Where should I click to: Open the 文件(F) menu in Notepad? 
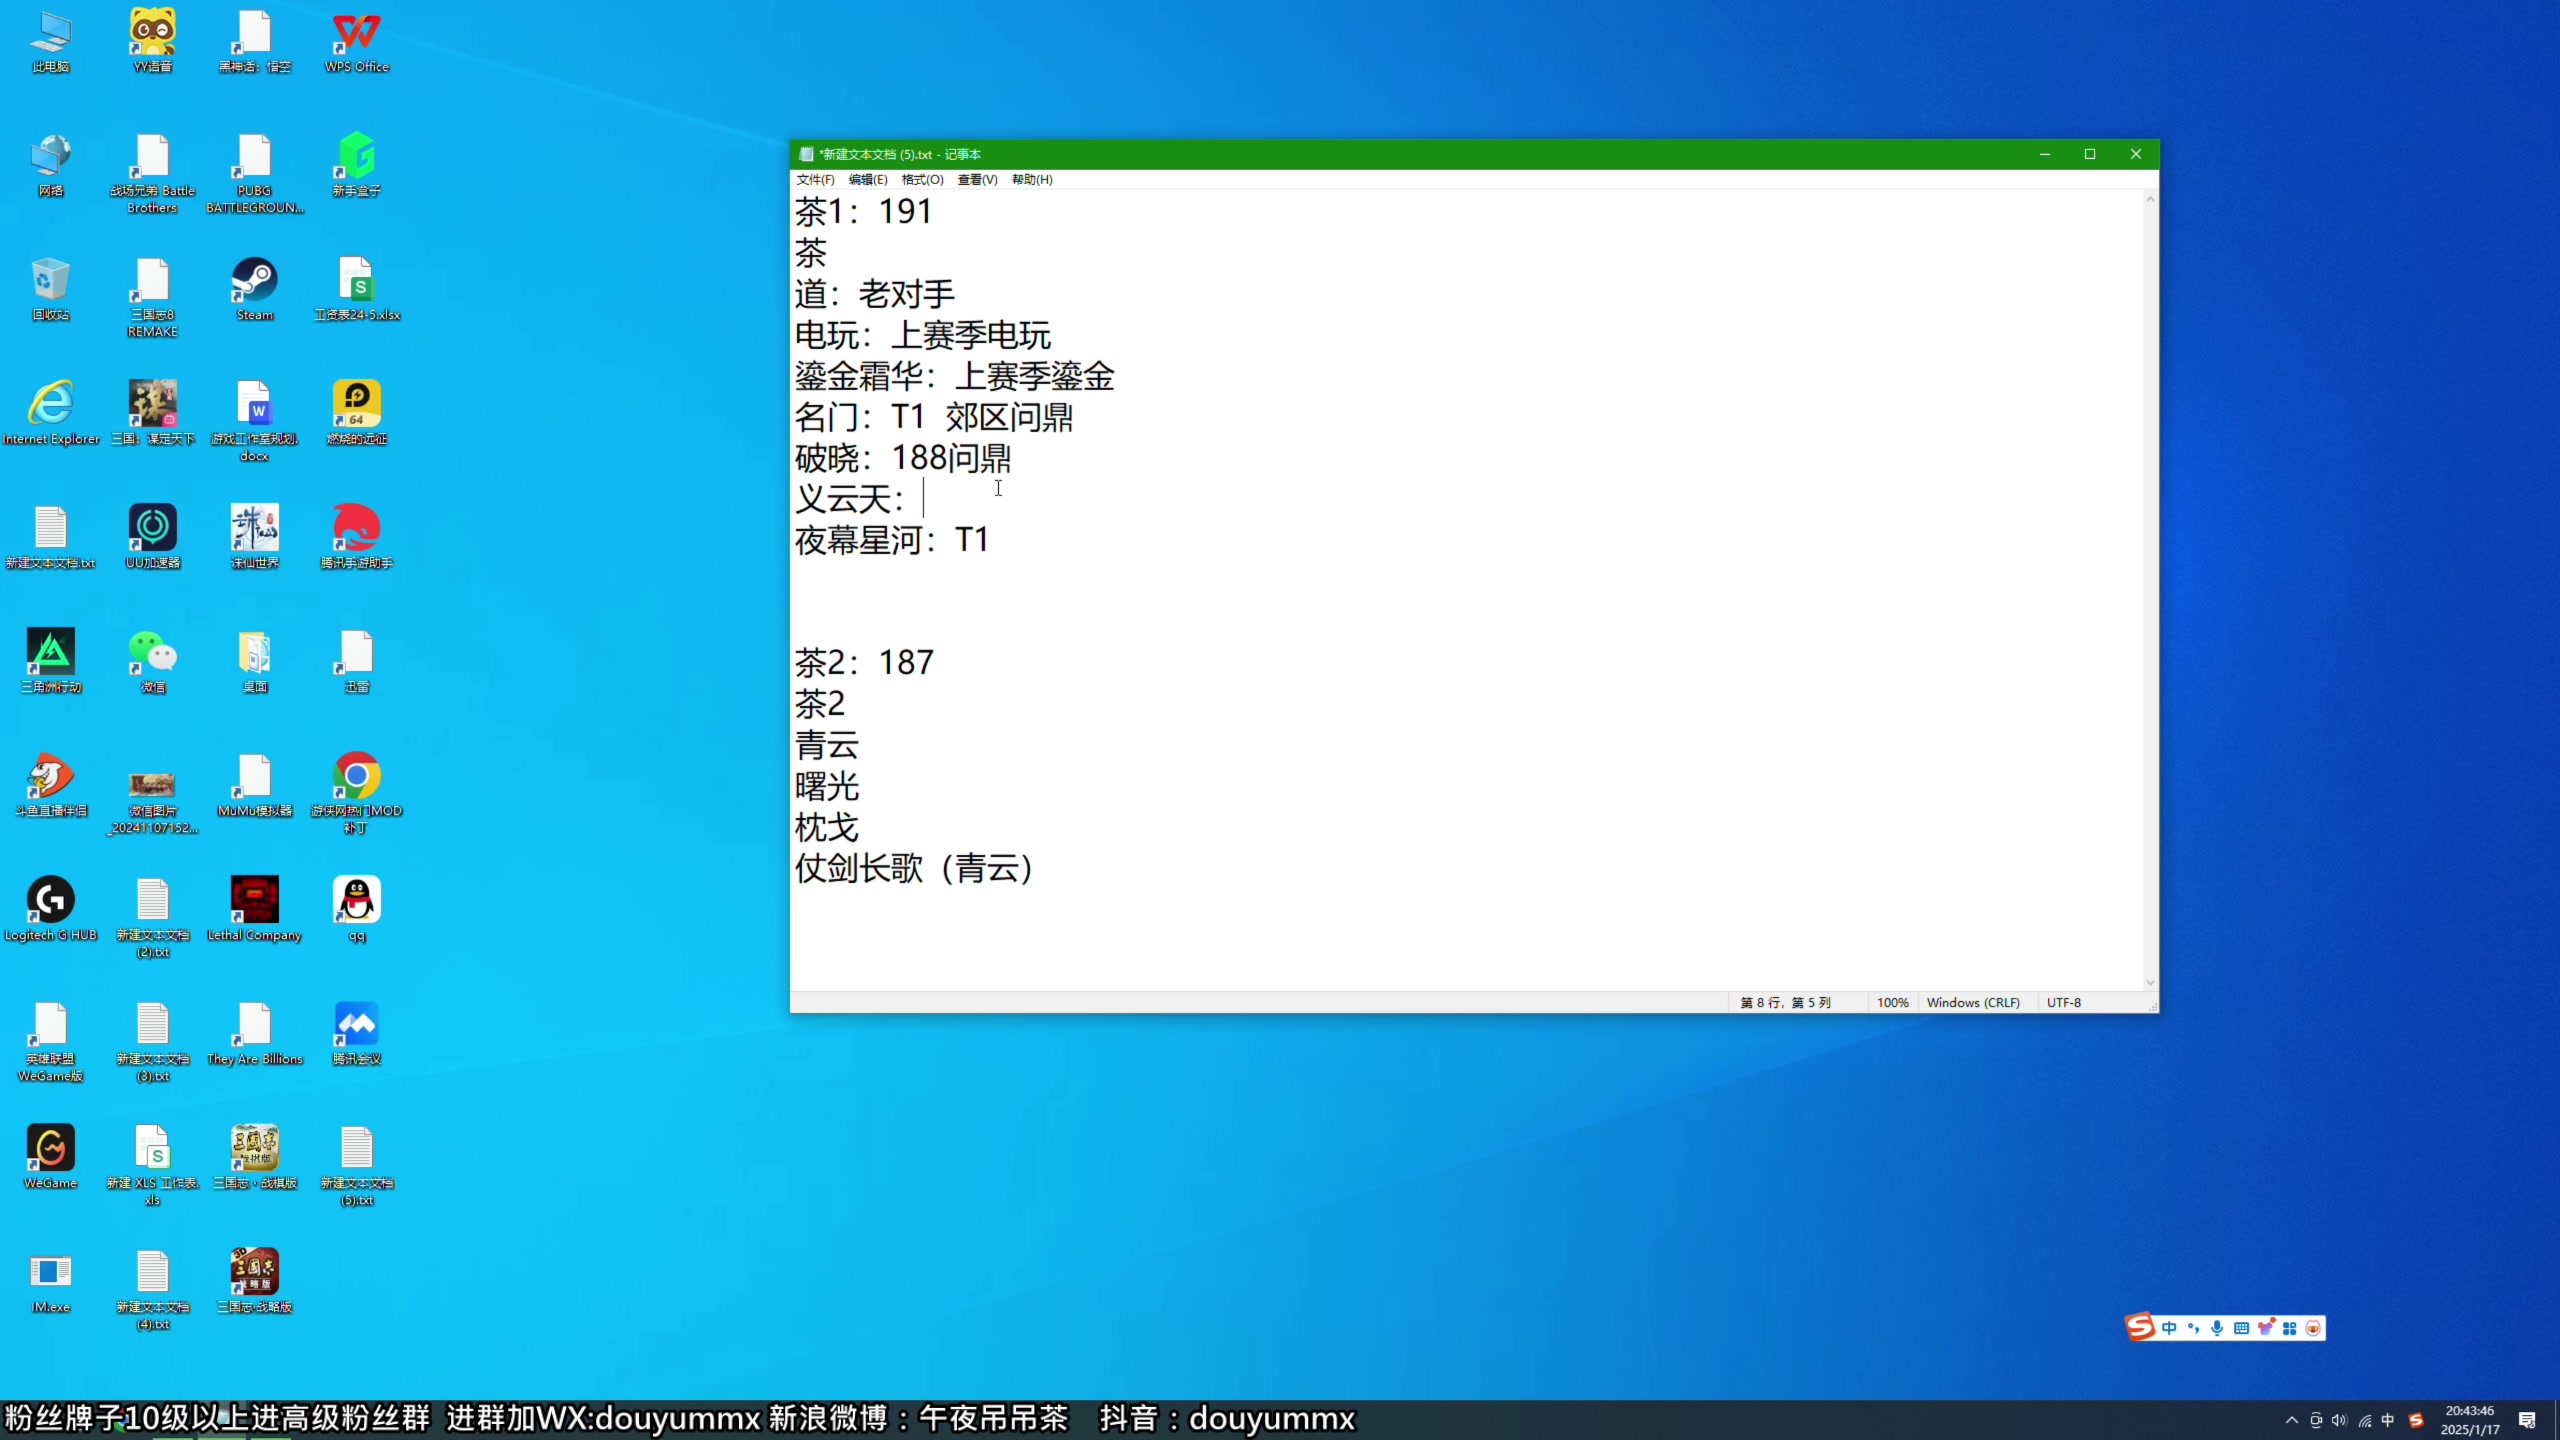pyautogui.click(x=815, y=180)
